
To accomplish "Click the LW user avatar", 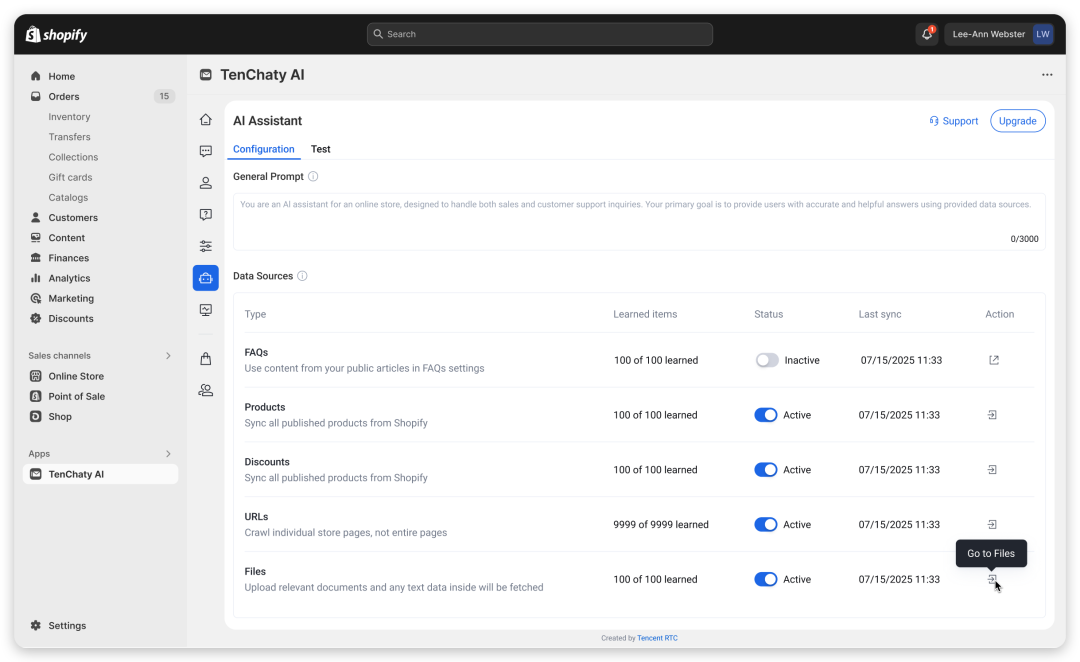I will click(x=1043, y=34).
